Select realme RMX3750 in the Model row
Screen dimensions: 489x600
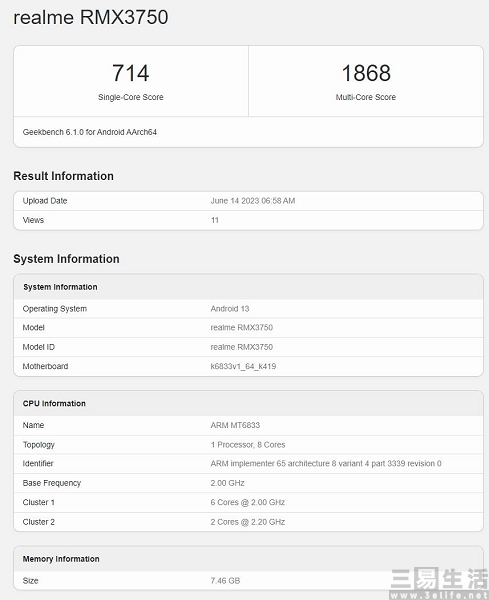coord(241,328)
